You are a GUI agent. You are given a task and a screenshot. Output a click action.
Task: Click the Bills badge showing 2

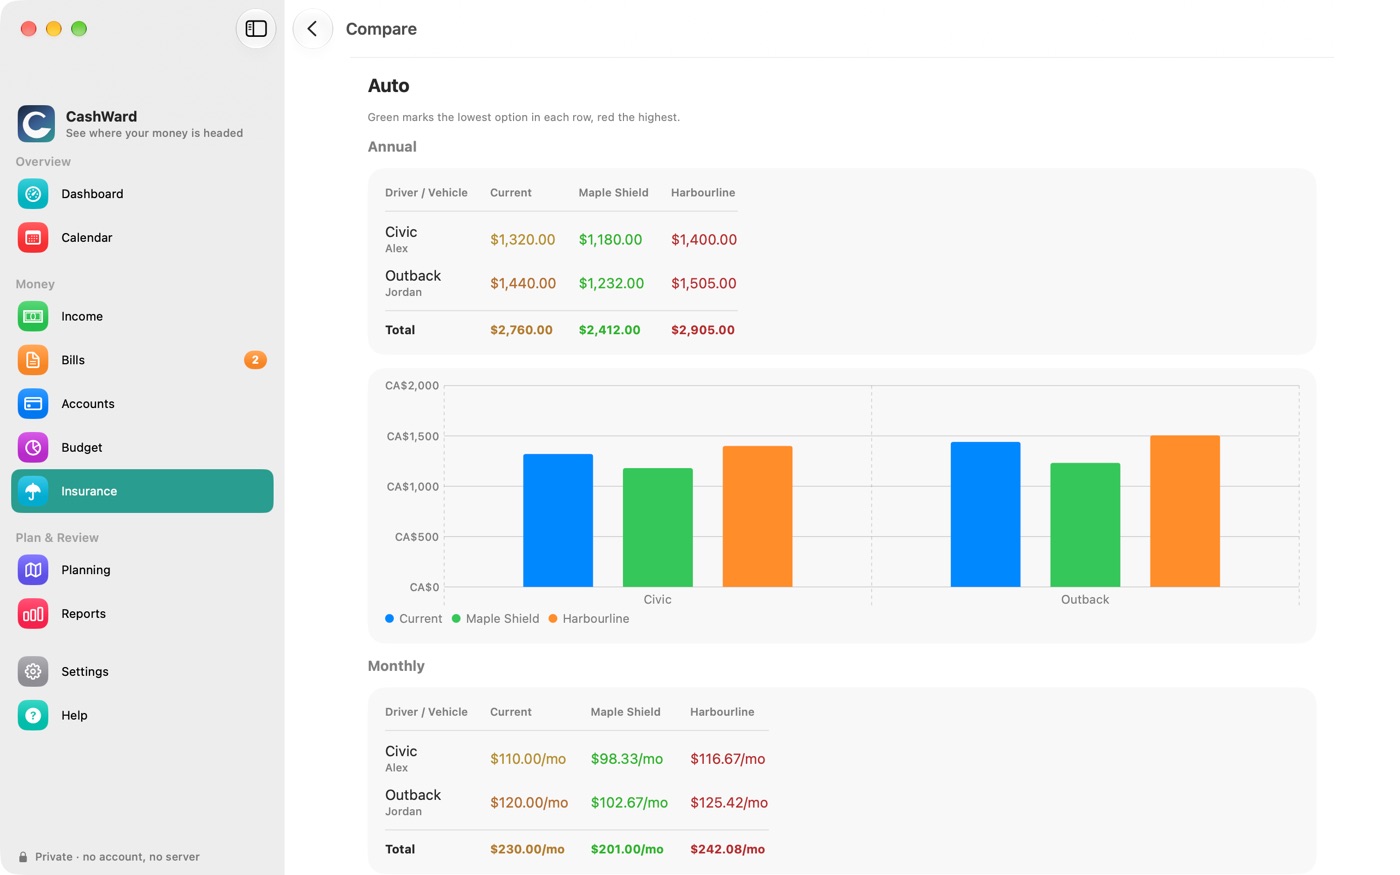coord(255,360)
